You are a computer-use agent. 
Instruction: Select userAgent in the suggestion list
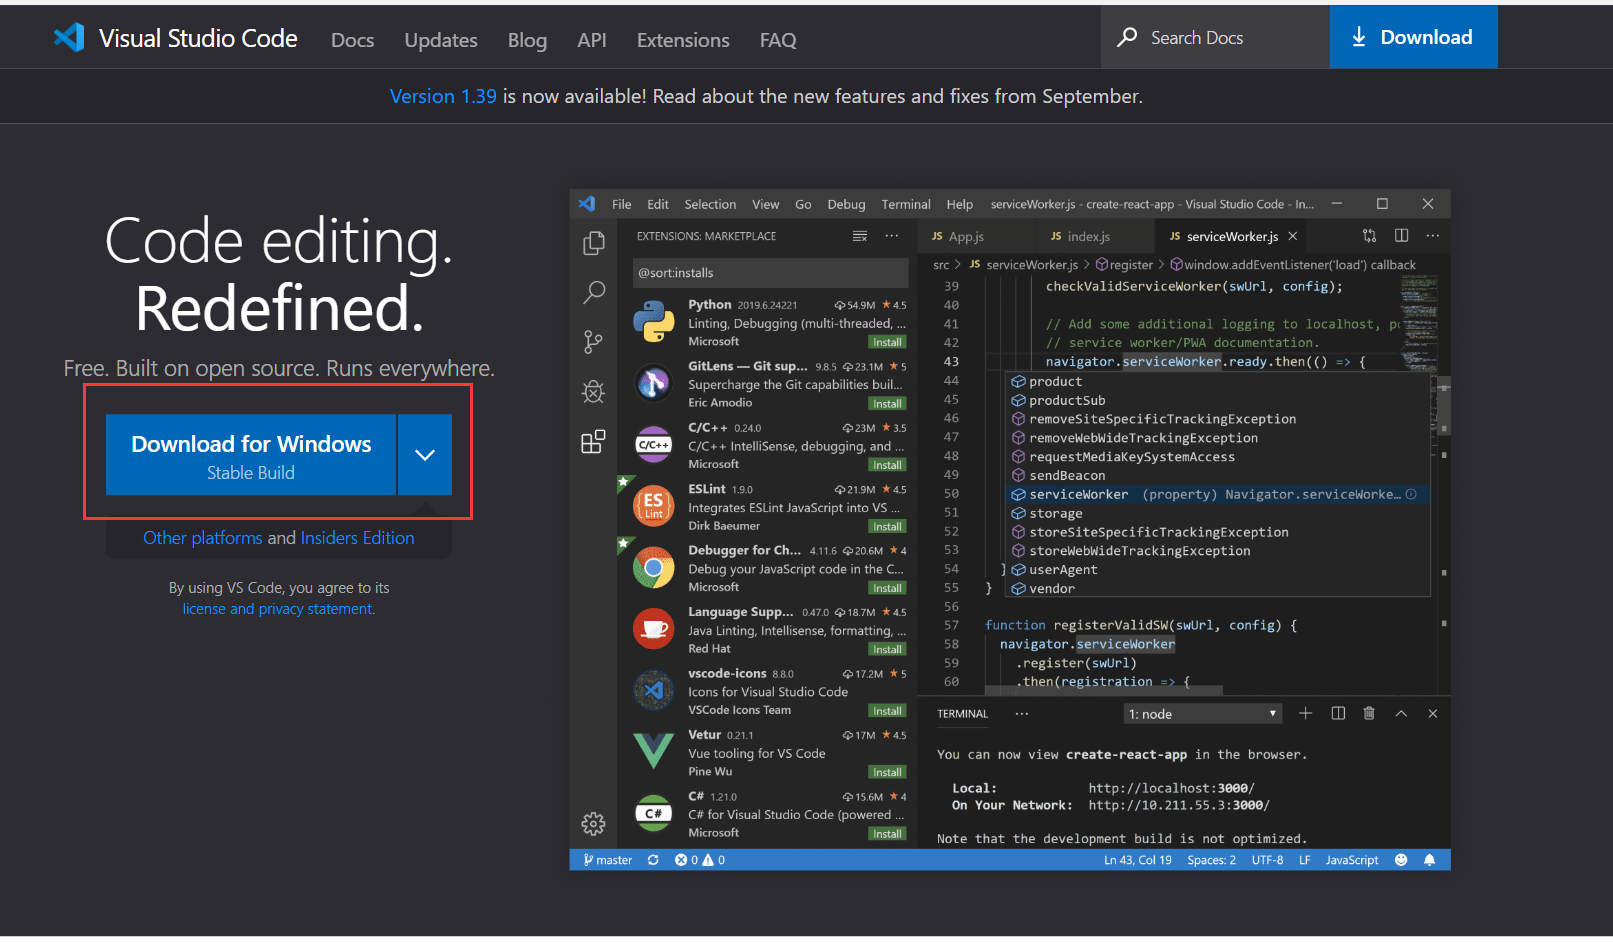(x=1217, y=570)
